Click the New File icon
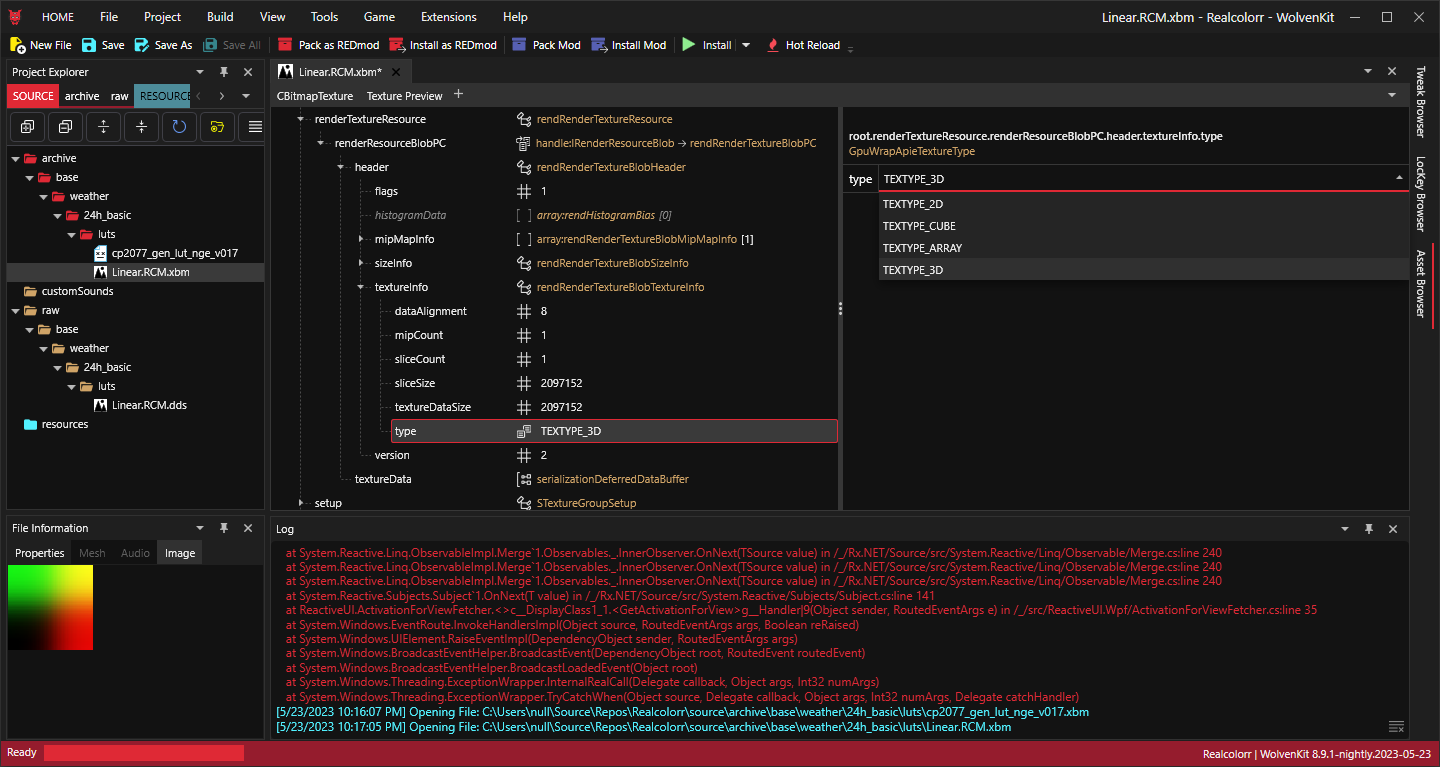1440x767 pixels. 18,45
